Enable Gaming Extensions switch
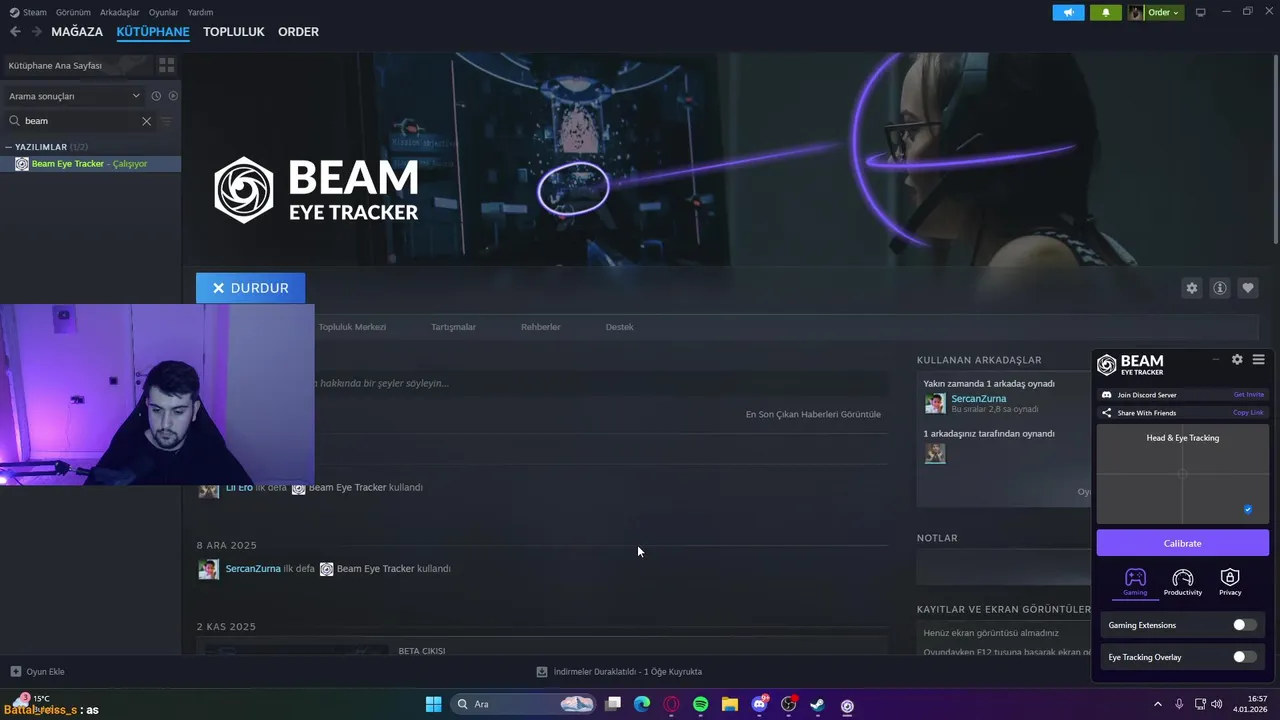This screenshot has height=720, width=1280. (1244, 625)
